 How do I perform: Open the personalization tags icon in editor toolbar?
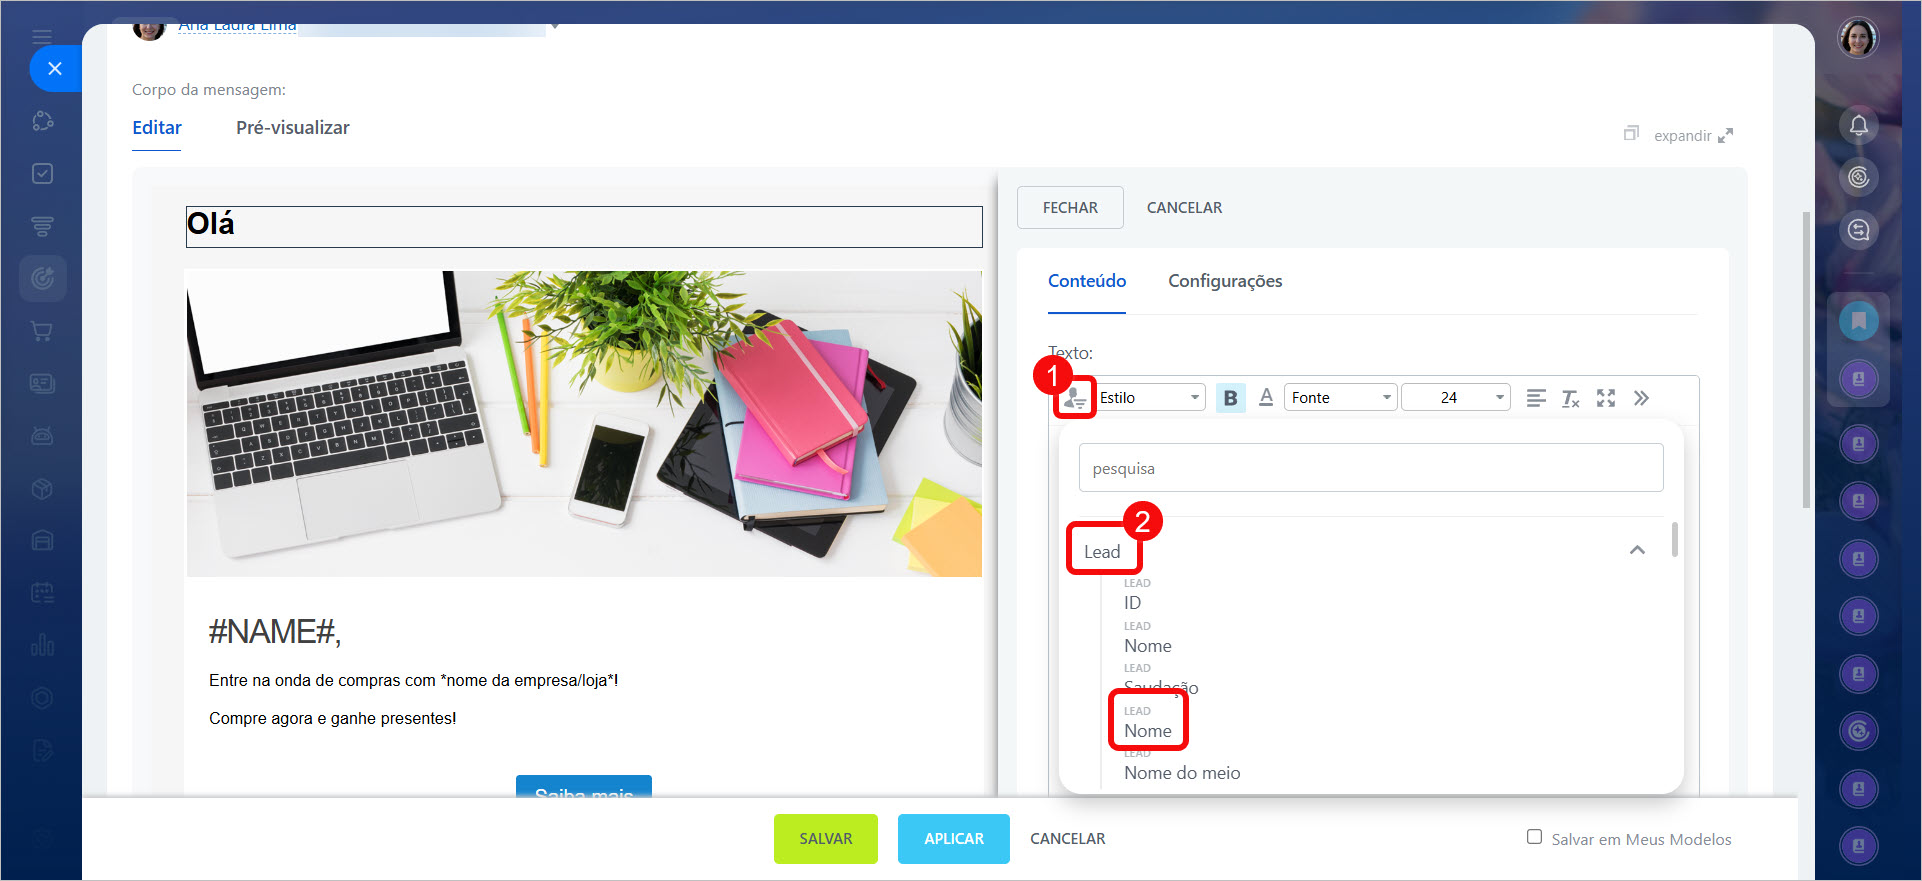point(1075,398)
